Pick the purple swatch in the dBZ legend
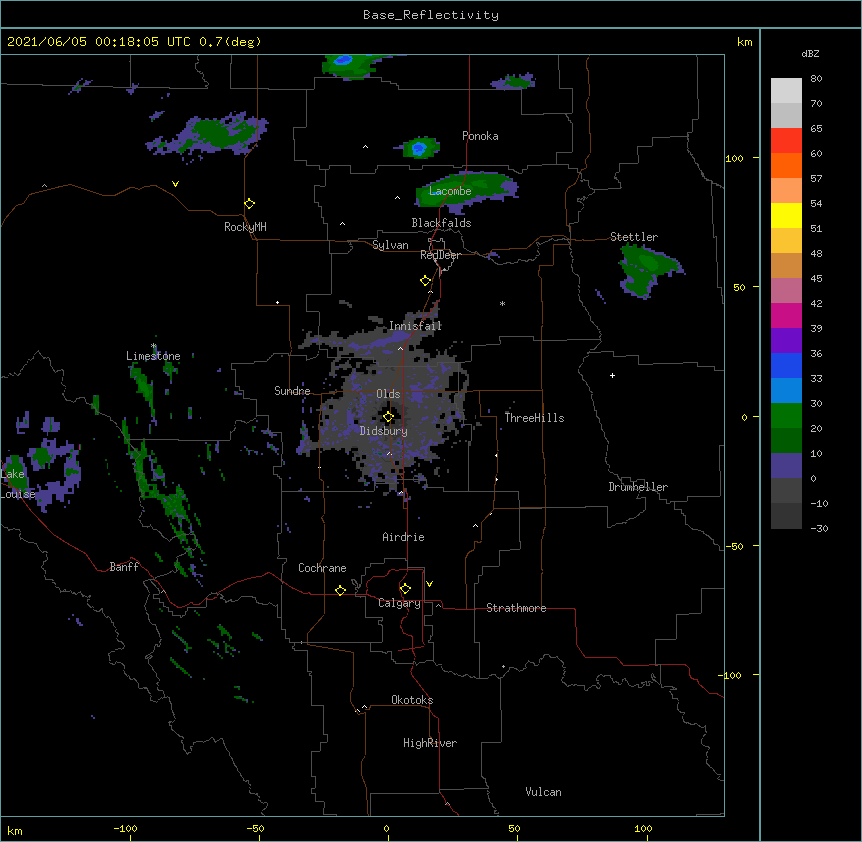 [786, 341]
